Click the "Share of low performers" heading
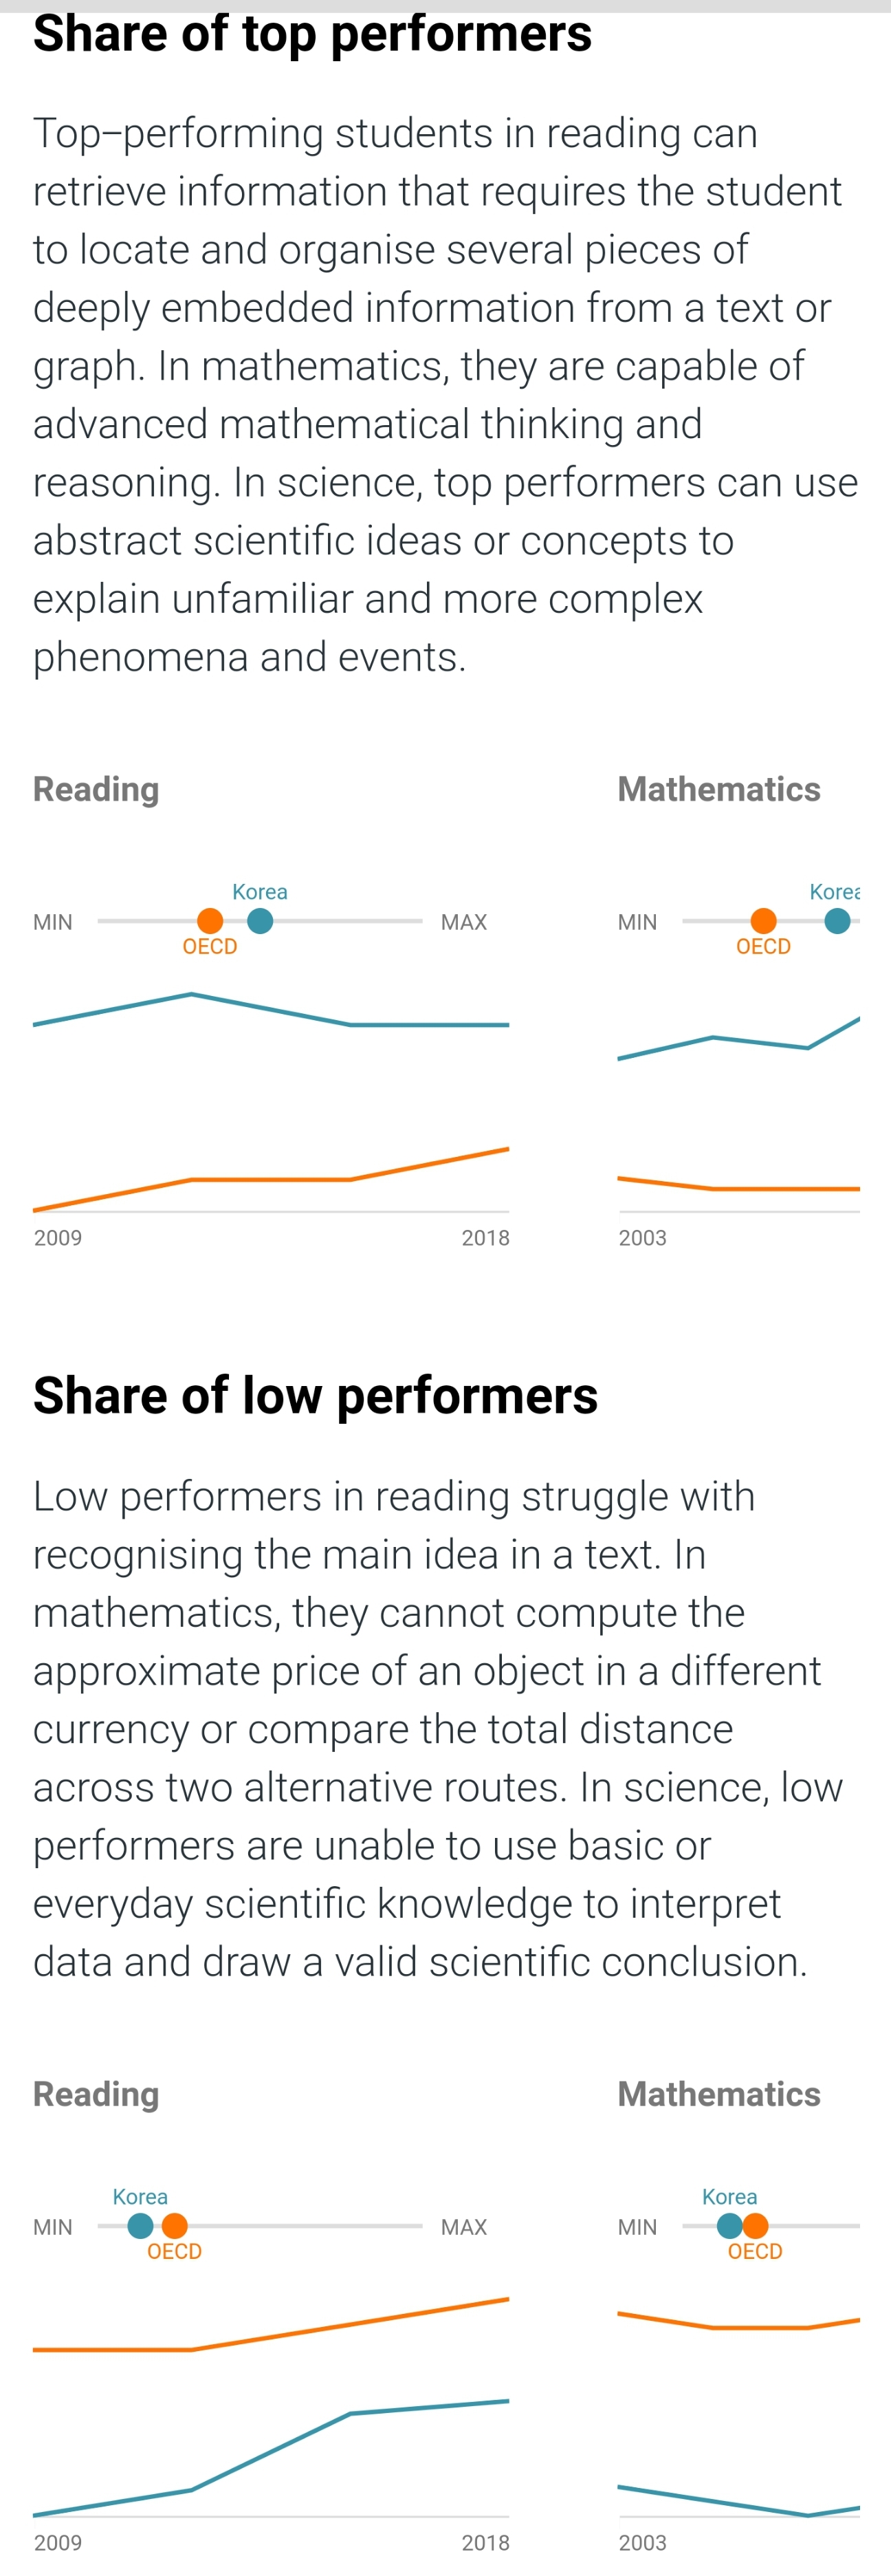Image resolution: width=891 pixels, height=2576 pixels. pos(315,1396)
